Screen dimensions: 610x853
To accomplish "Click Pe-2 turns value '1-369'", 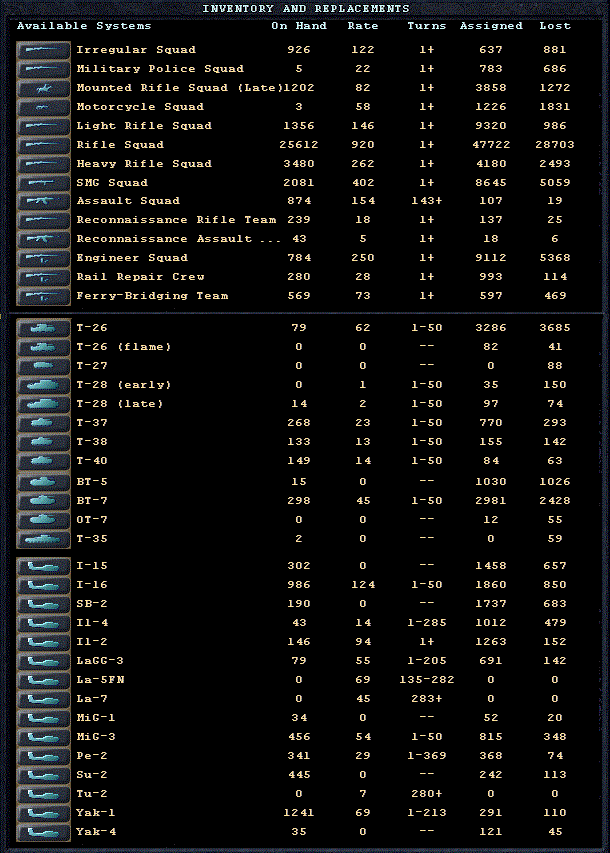I will tap(427, 756).
